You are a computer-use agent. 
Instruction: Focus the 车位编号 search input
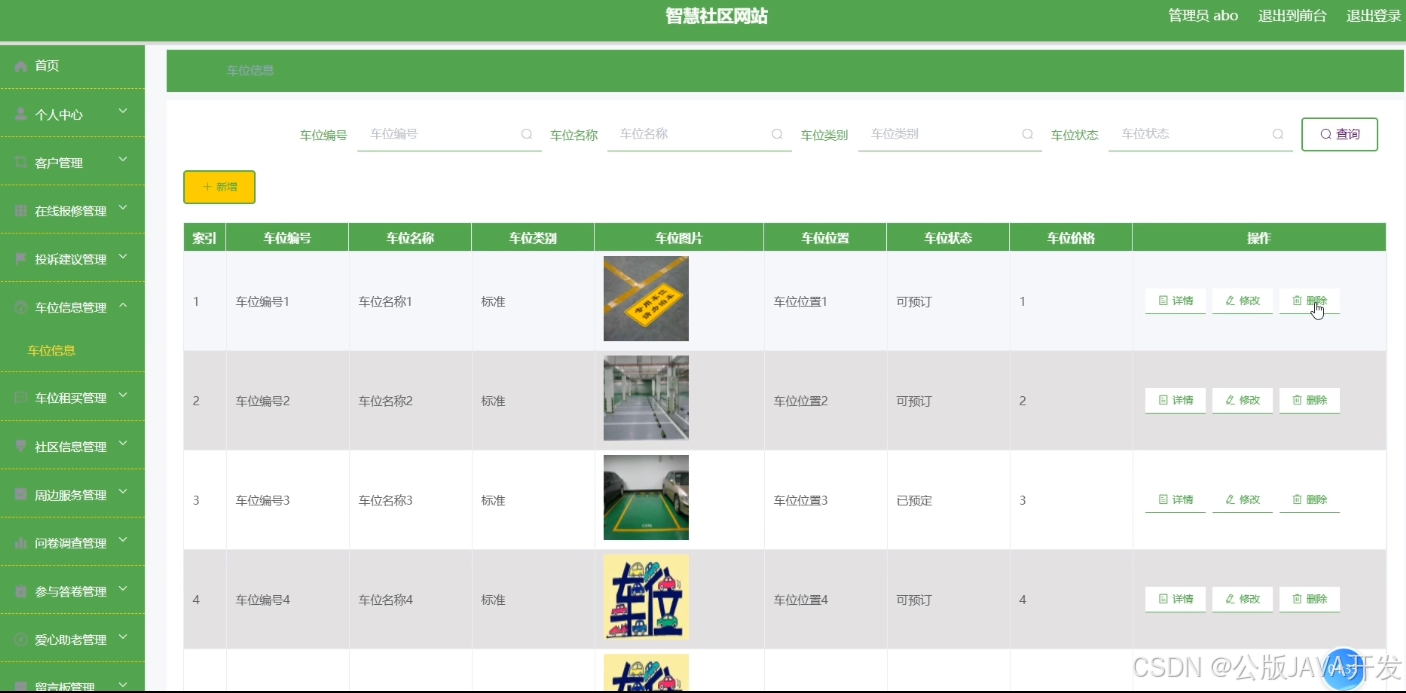click(449, 134)
